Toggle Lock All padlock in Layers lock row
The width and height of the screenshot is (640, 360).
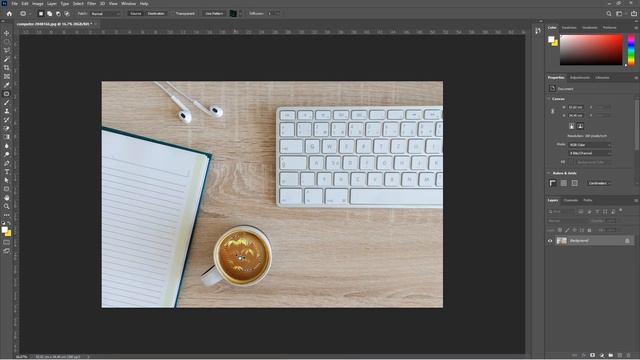click(589, 230)
